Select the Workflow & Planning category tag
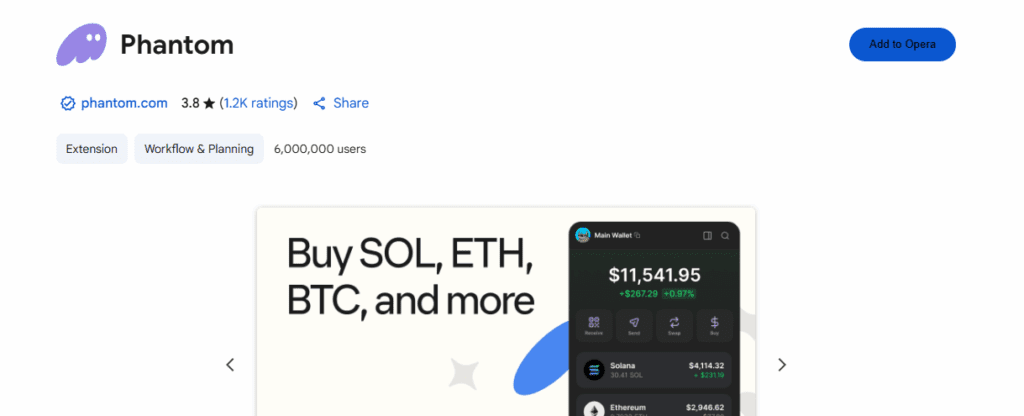Screen dimensions: 1024x416 [x=199, y=149]
